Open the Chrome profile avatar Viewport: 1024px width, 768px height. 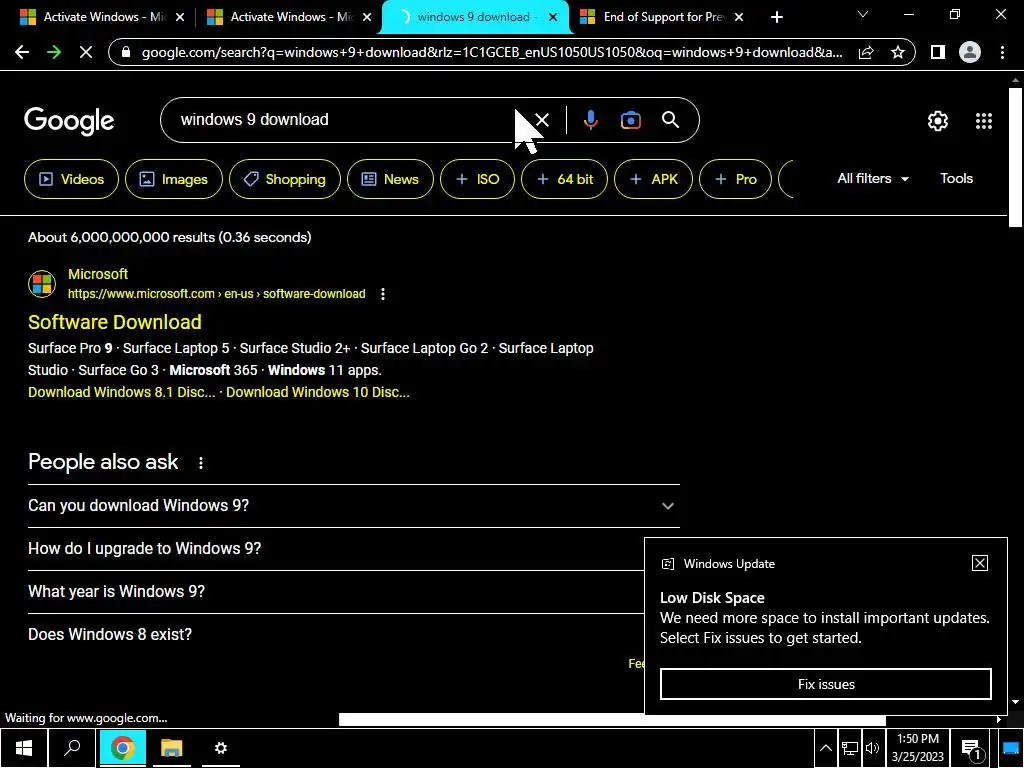pyautogui.click(x=970, y=52)
